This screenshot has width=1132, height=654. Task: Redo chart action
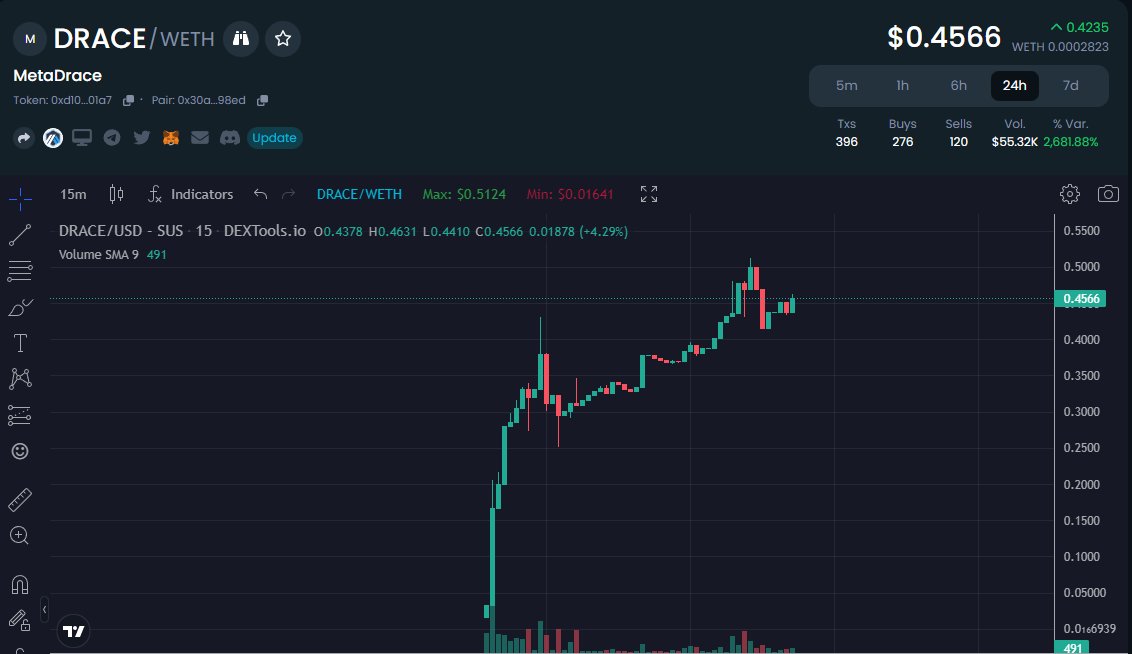289,194
